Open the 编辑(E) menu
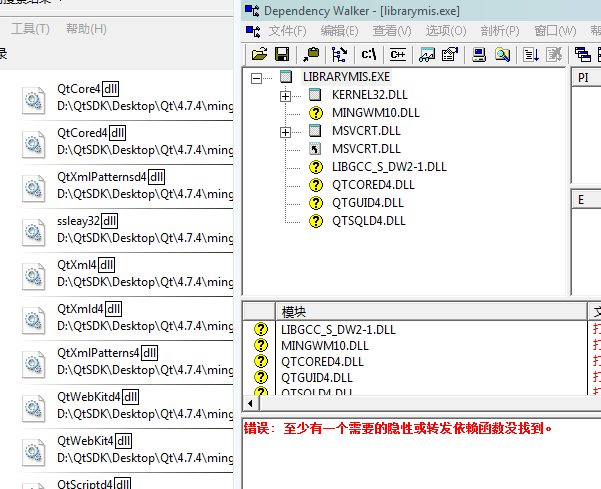This screenshot has width=601, height=489. pyautogui.click(x=339, y=31)
